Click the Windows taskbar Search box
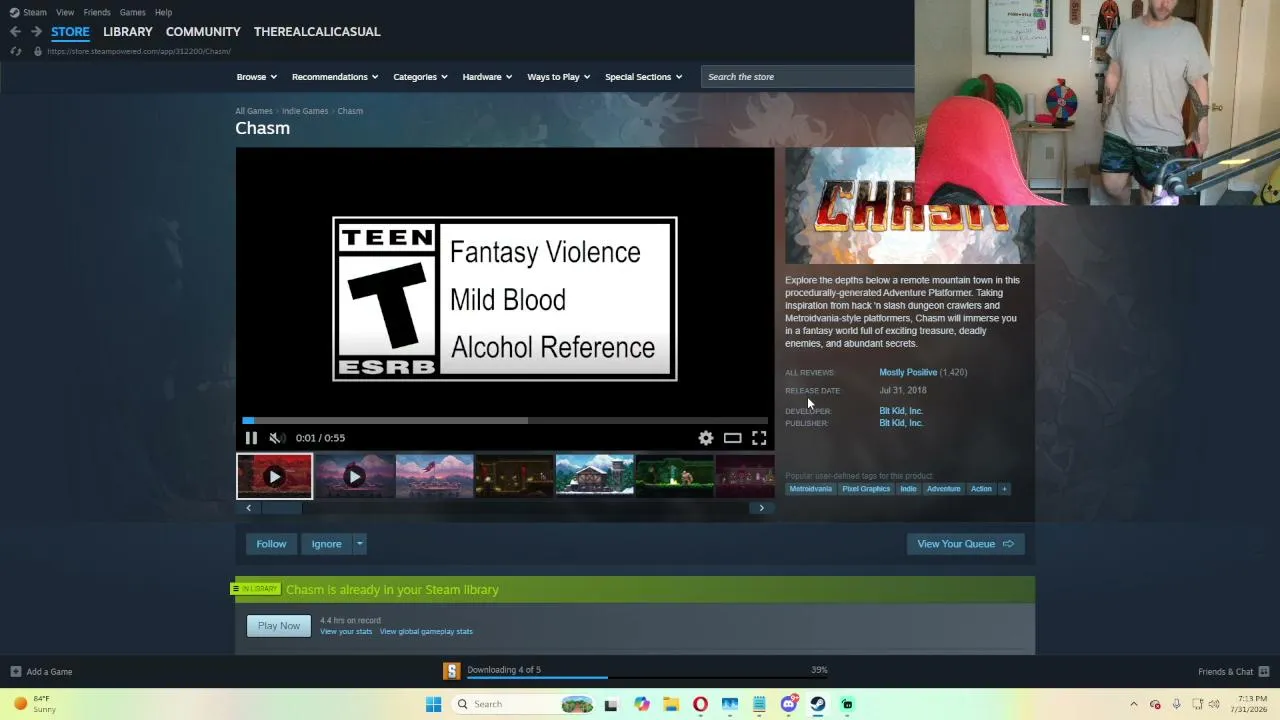Image resolution: width=1280 pixels, height=720 pixels. pos(524,704)
